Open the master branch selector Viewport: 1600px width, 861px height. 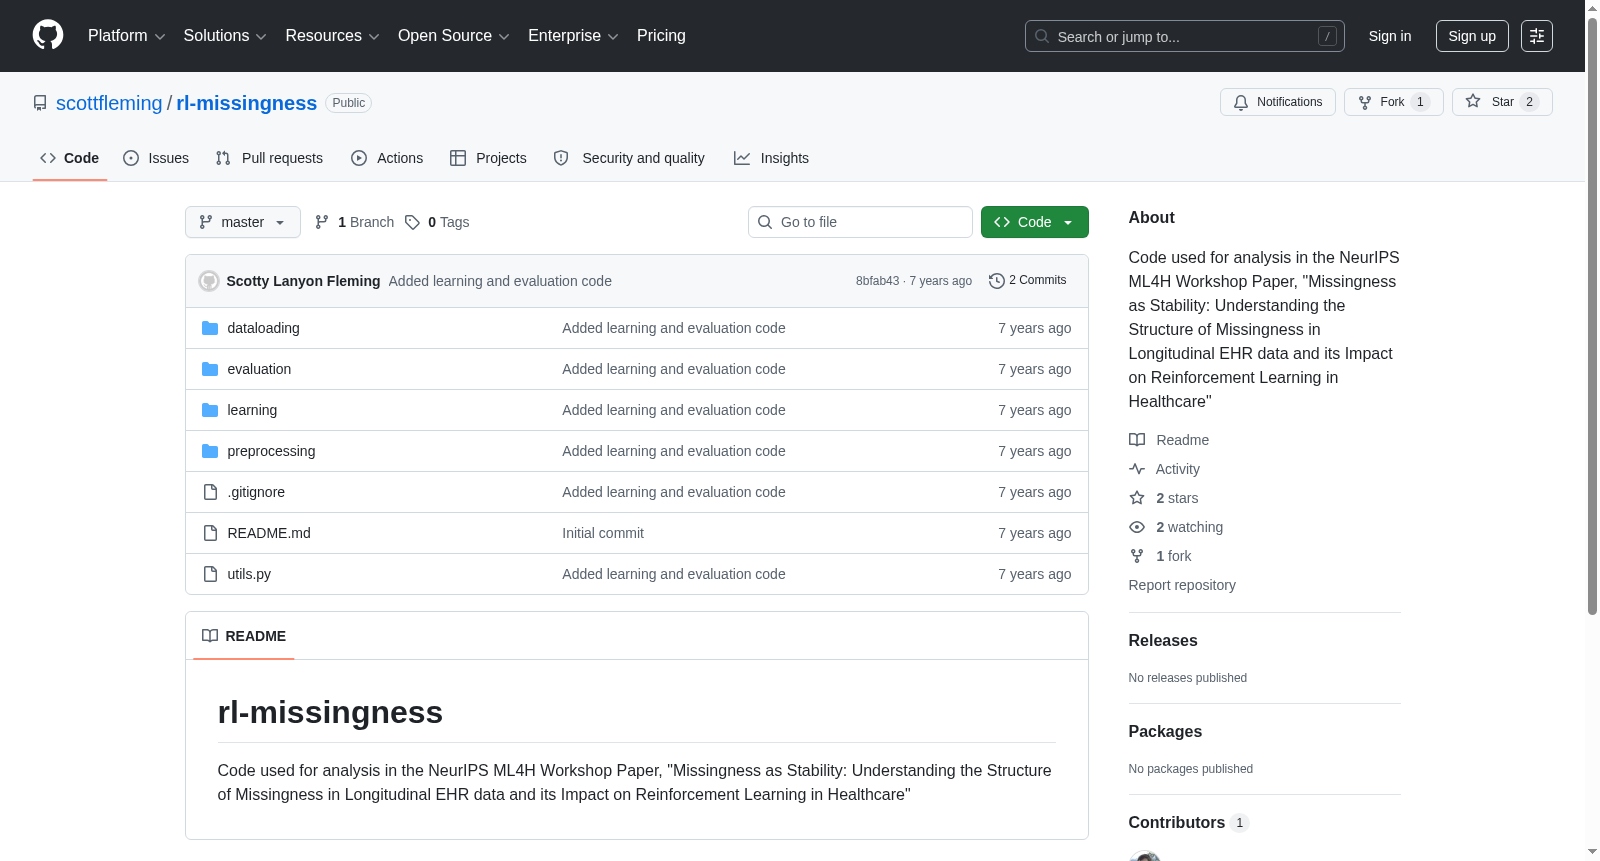243,222
